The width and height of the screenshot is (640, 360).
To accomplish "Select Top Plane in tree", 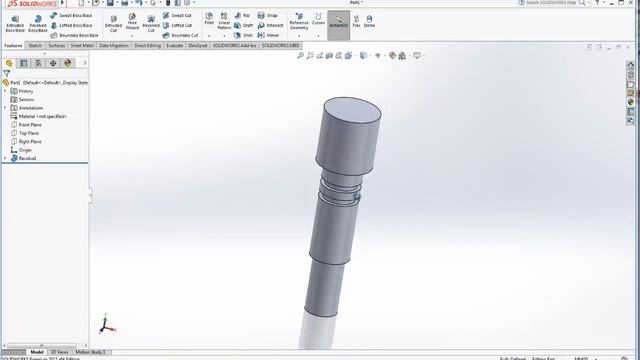I will coord(25,133).
